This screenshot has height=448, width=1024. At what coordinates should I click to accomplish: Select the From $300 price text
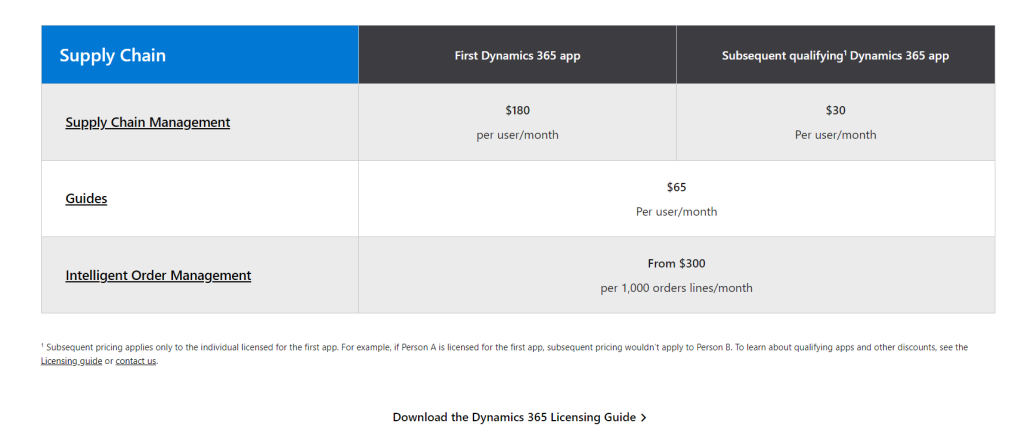click(x=677, y=264)
